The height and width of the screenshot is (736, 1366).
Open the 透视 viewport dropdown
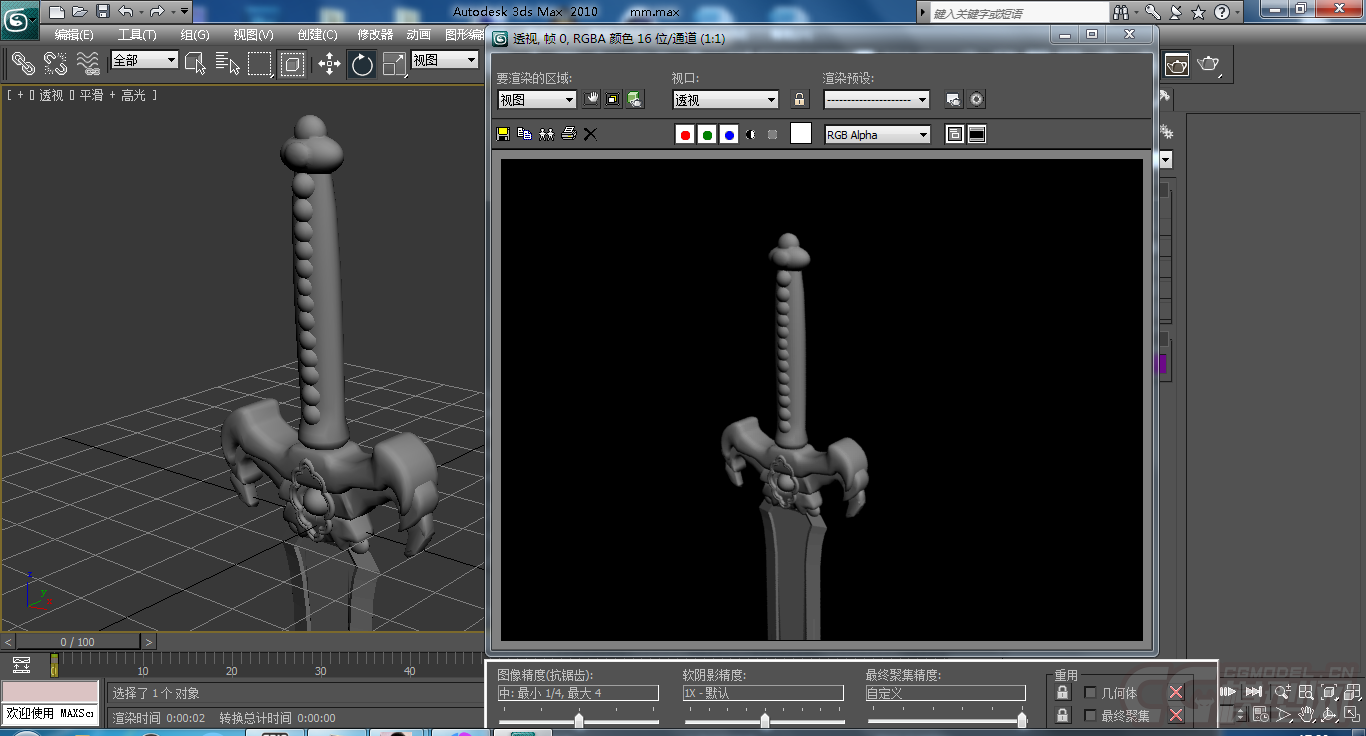pyautogui.click(x=724, y=99)
